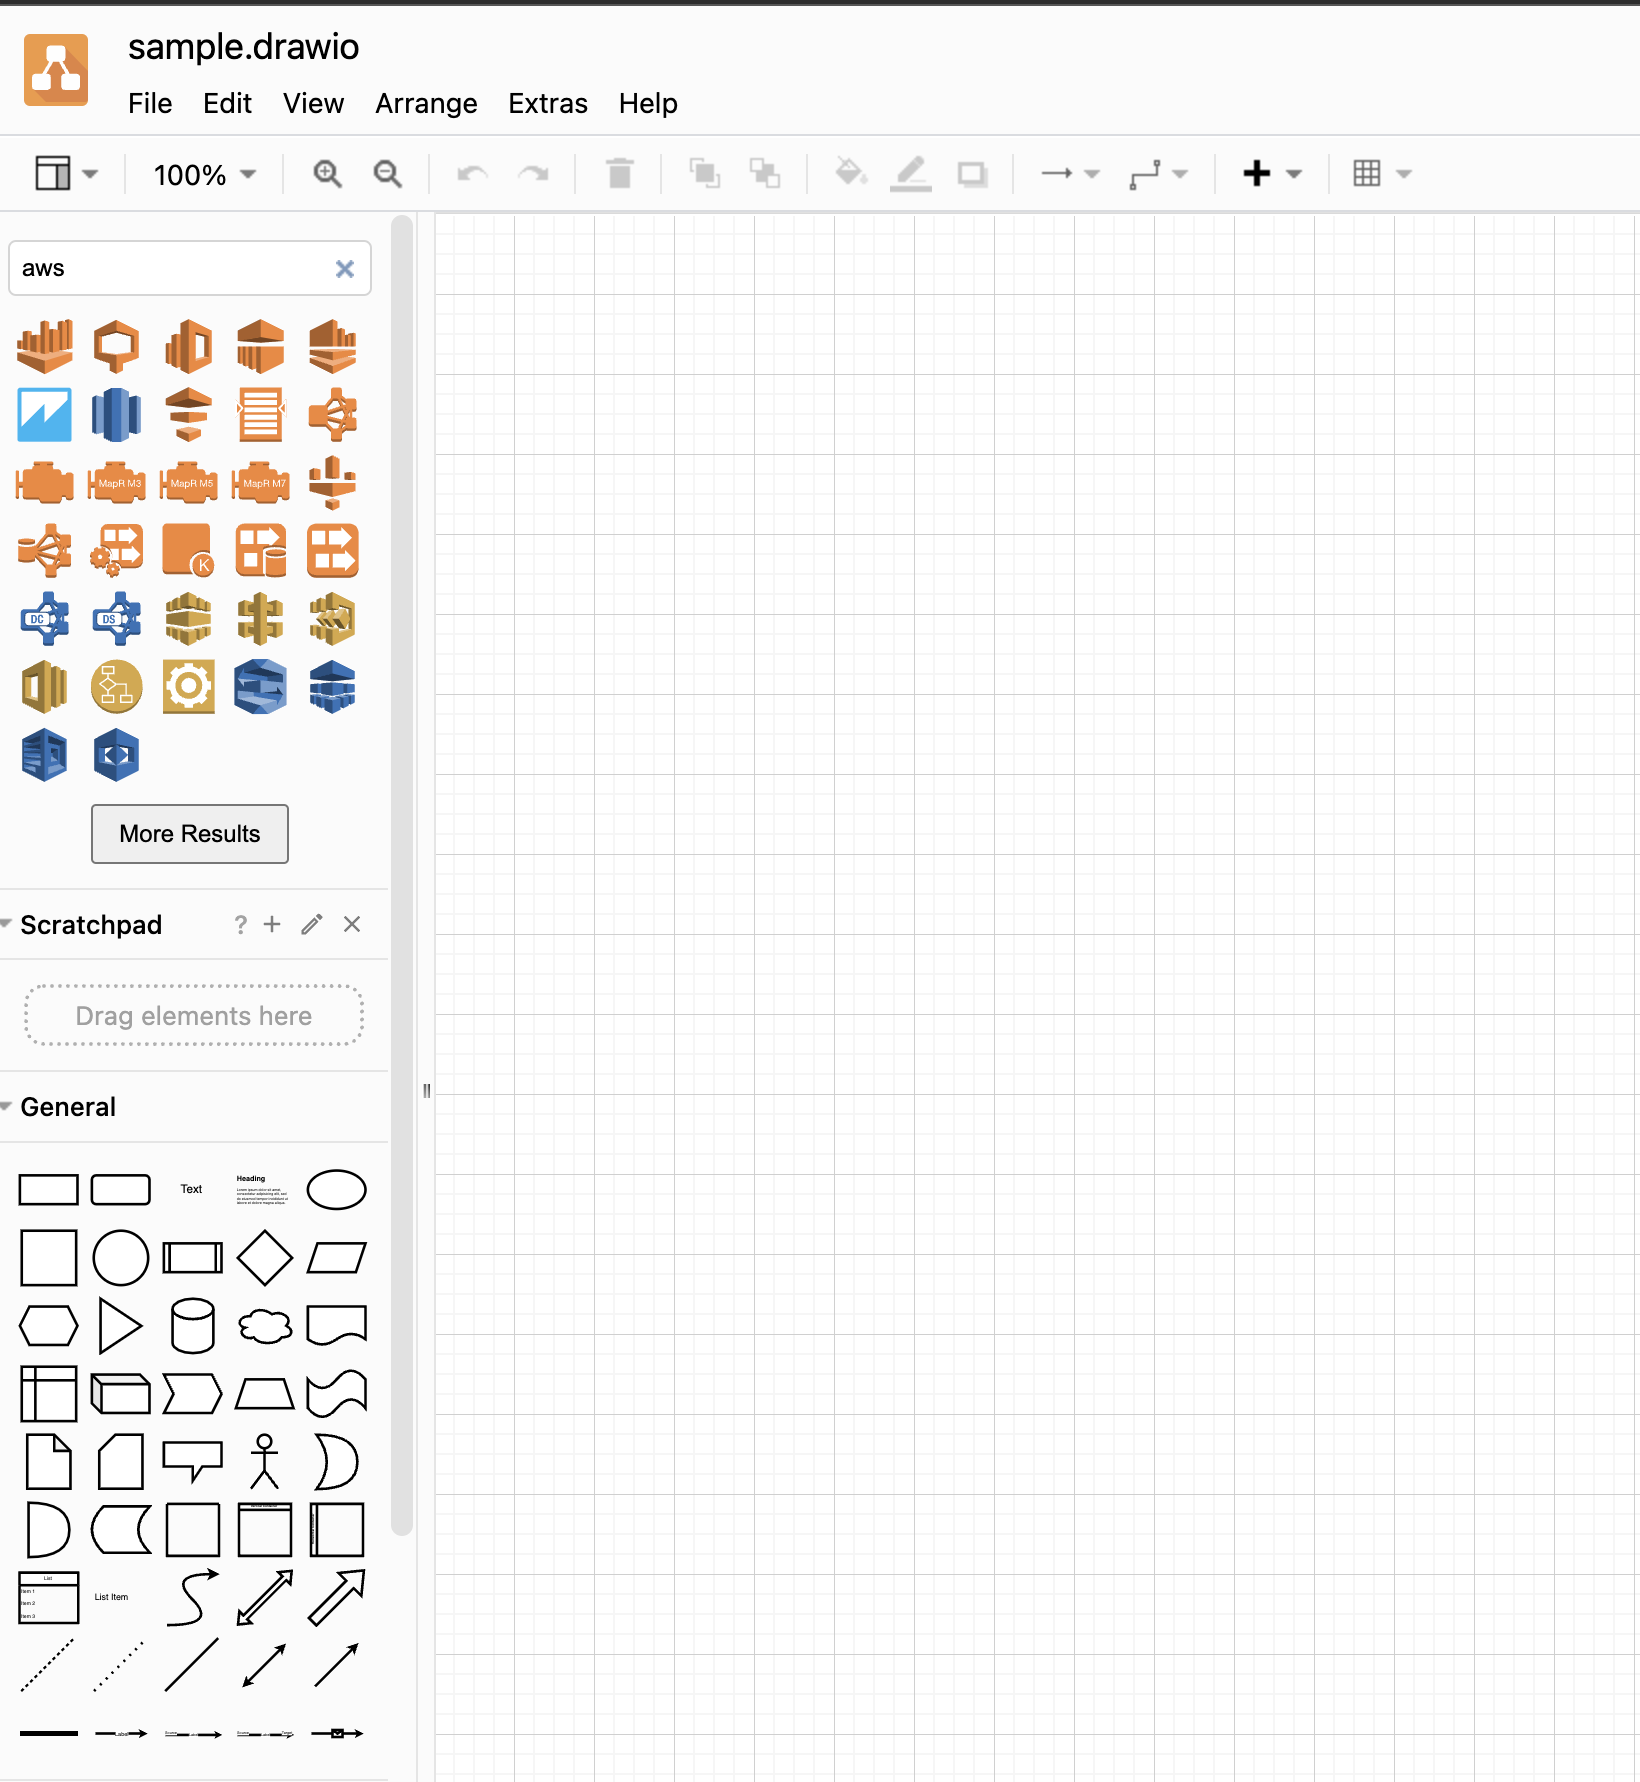Viewport: 1640px width, 1782px height.
Task: Select the MapR M7 AWS shape
Action: point(261,483)
